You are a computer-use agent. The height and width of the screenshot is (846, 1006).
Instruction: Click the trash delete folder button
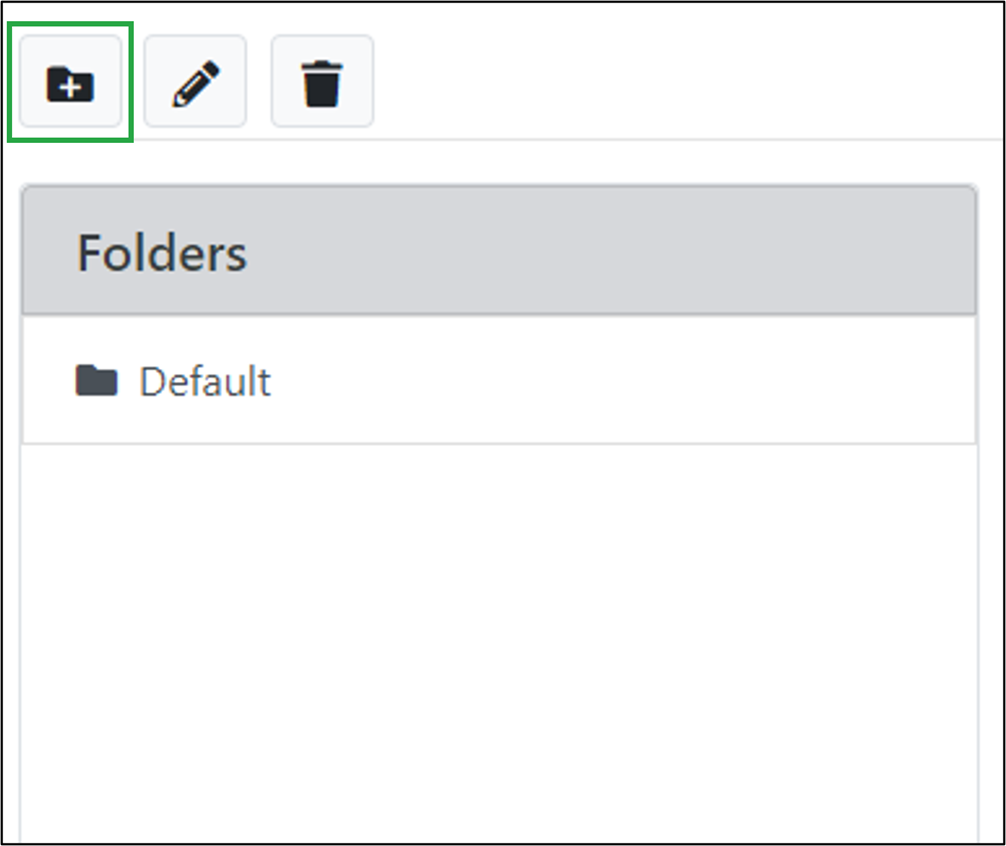[x=322, y=83]
